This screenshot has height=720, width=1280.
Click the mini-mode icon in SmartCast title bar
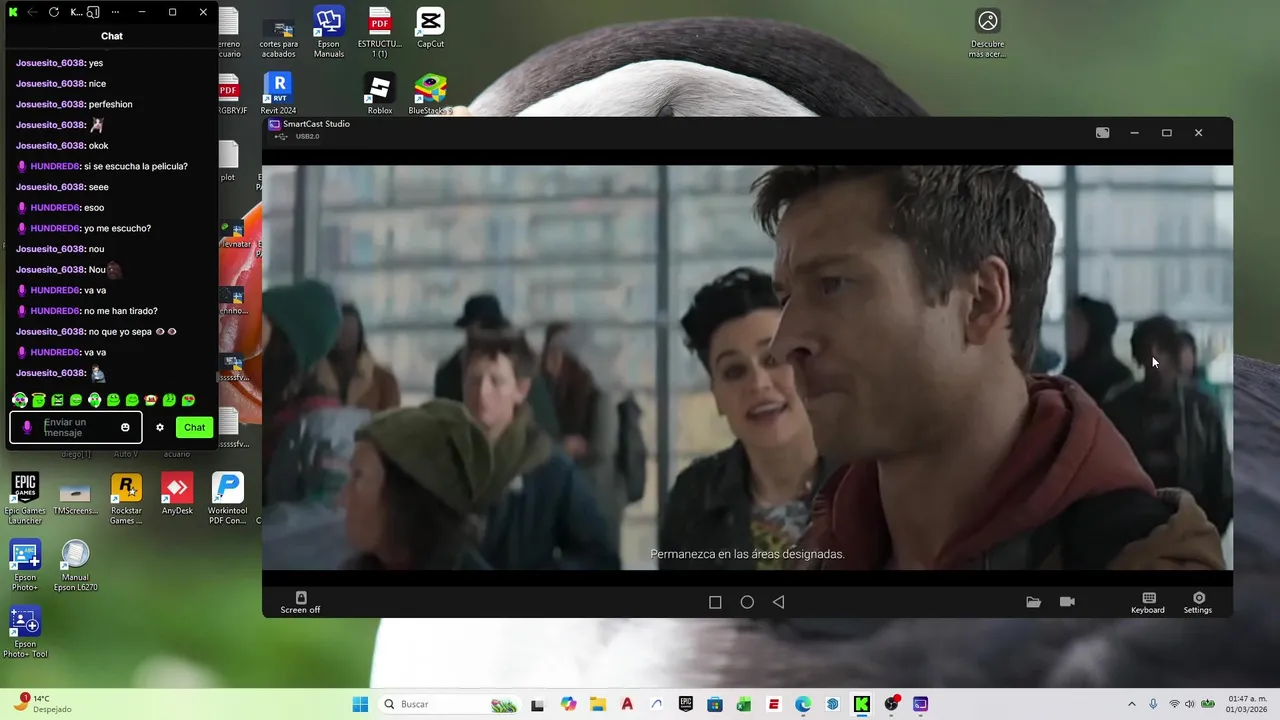1102,133
